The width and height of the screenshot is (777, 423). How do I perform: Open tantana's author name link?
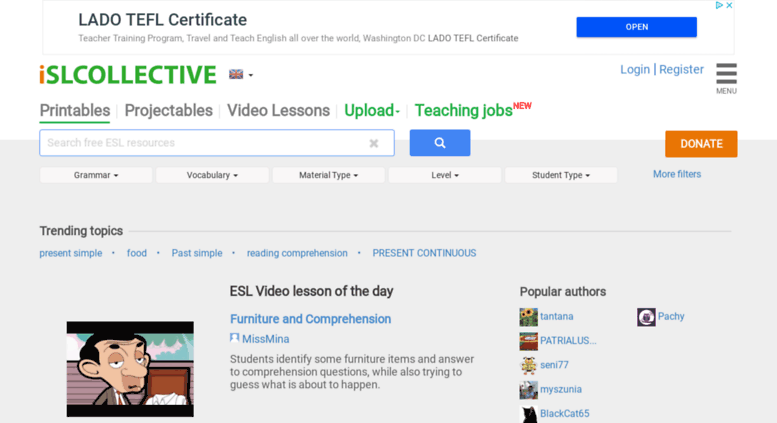[x=556, y=317]
